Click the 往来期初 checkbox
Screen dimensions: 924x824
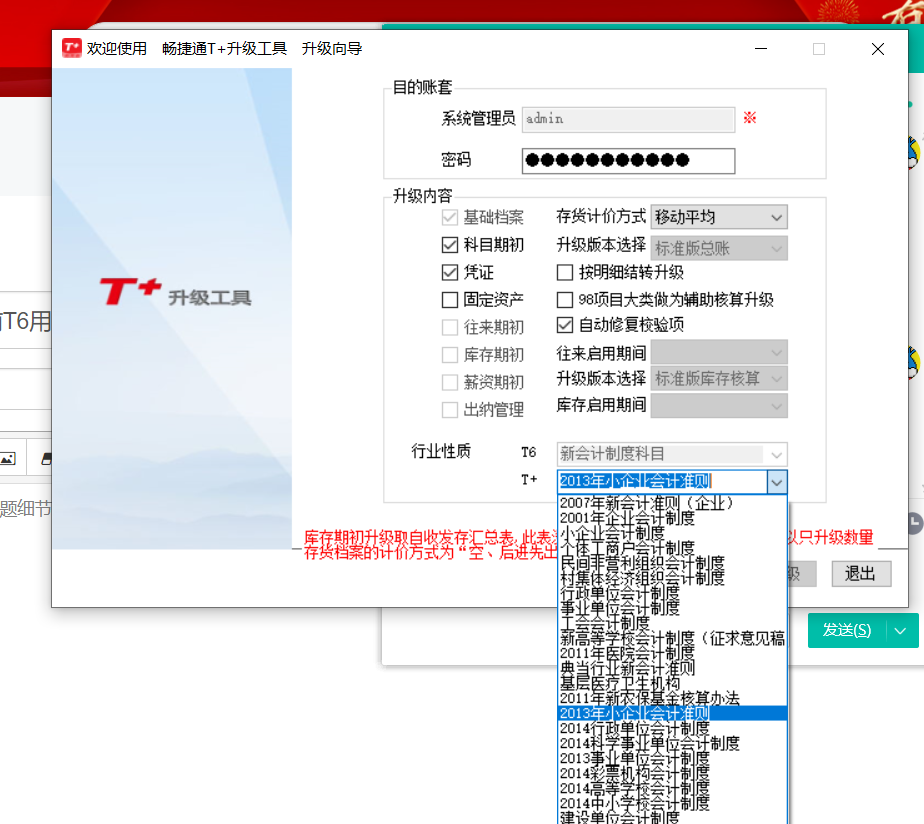[450, 327]
